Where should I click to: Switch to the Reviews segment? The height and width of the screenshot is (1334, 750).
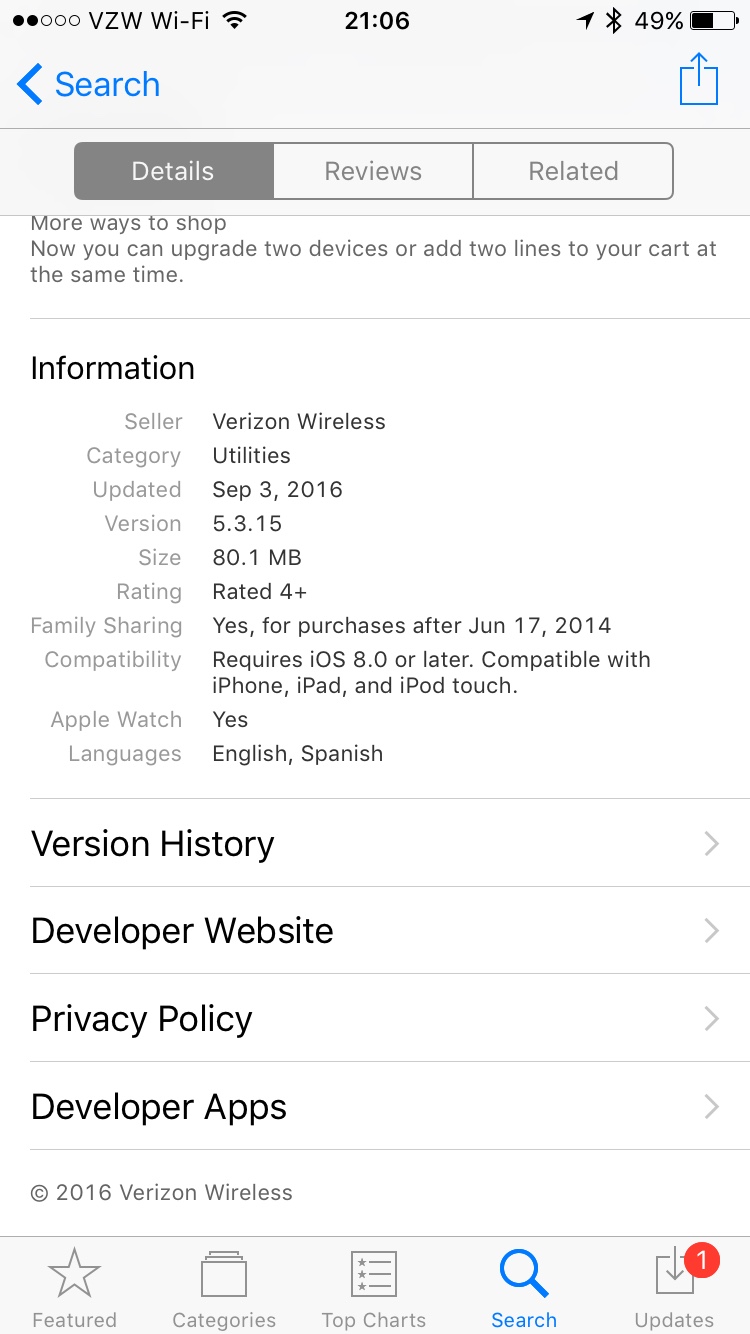point(373,171)
